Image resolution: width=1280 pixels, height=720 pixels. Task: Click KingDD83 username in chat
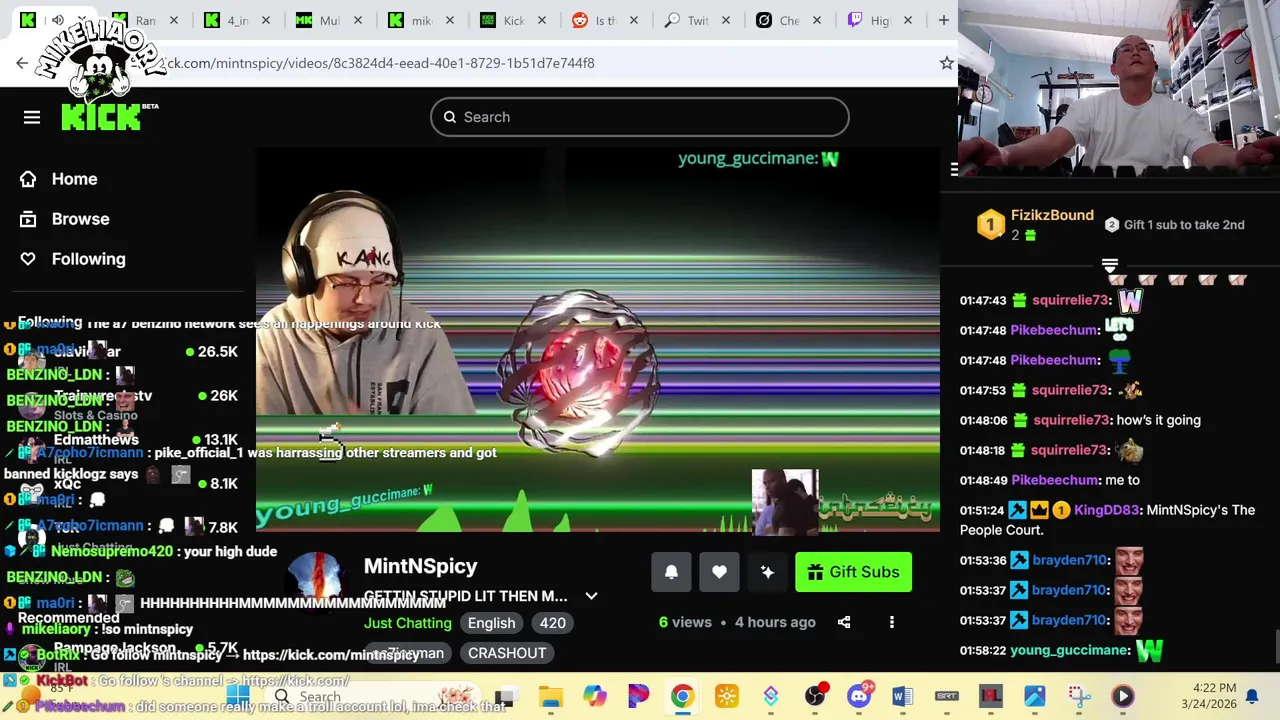[1107, 510]
